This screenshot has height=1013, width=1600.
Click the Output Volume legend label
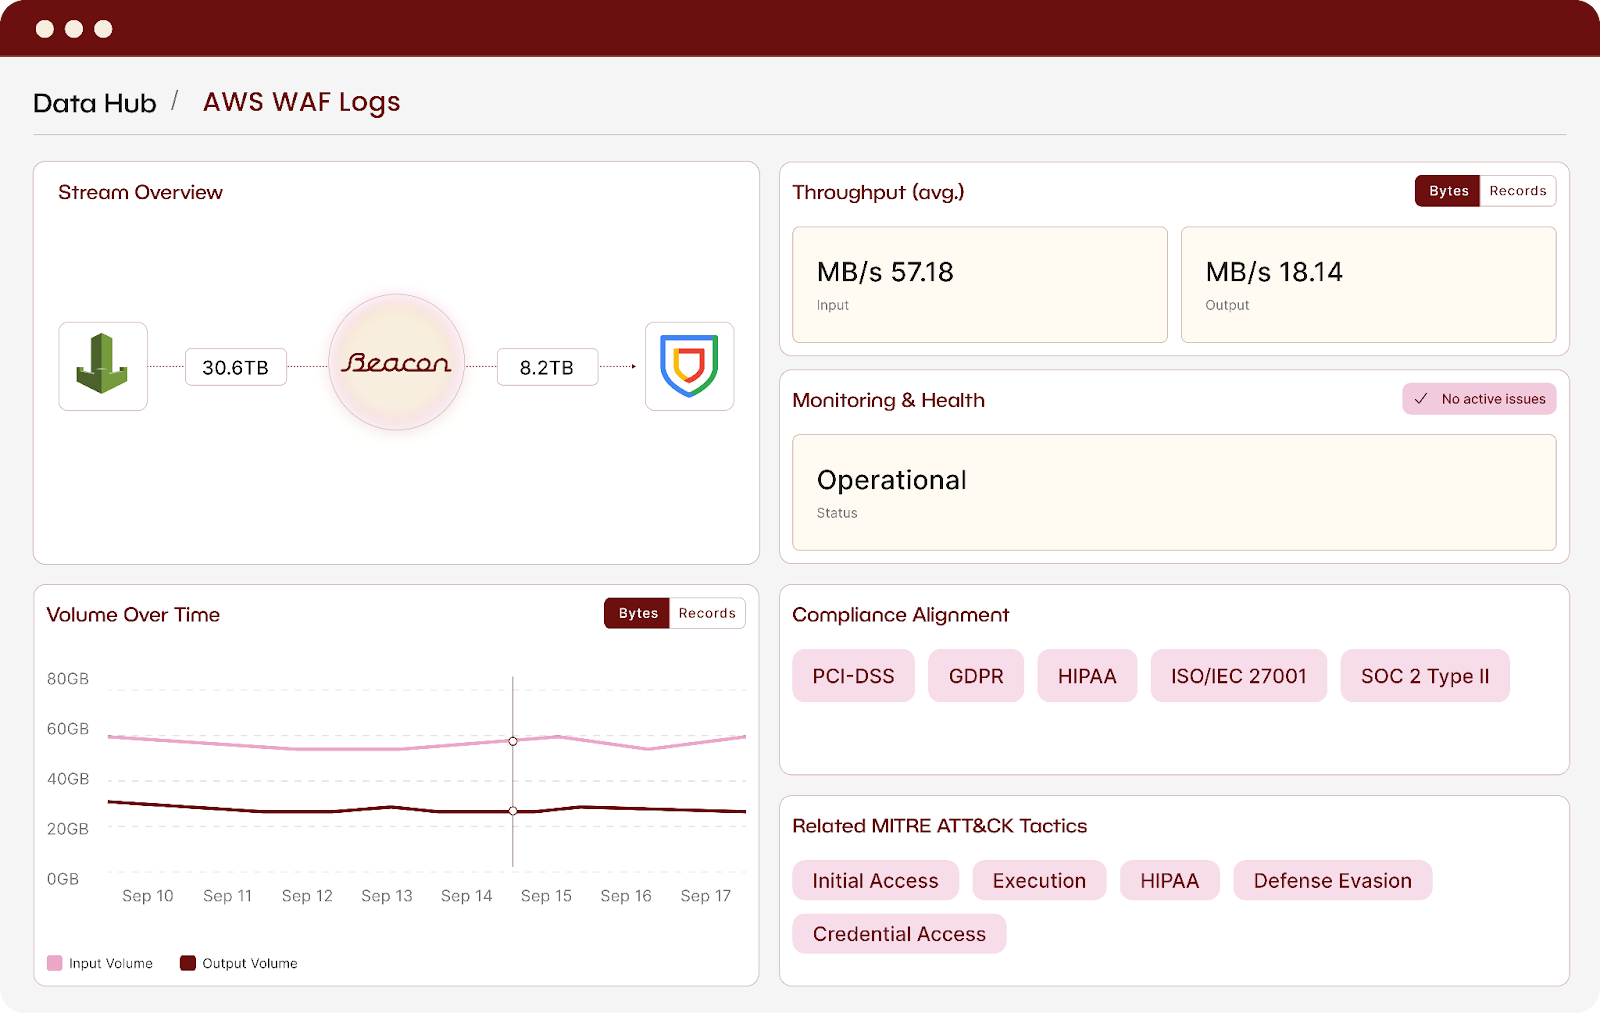click(x=250, y=963)
